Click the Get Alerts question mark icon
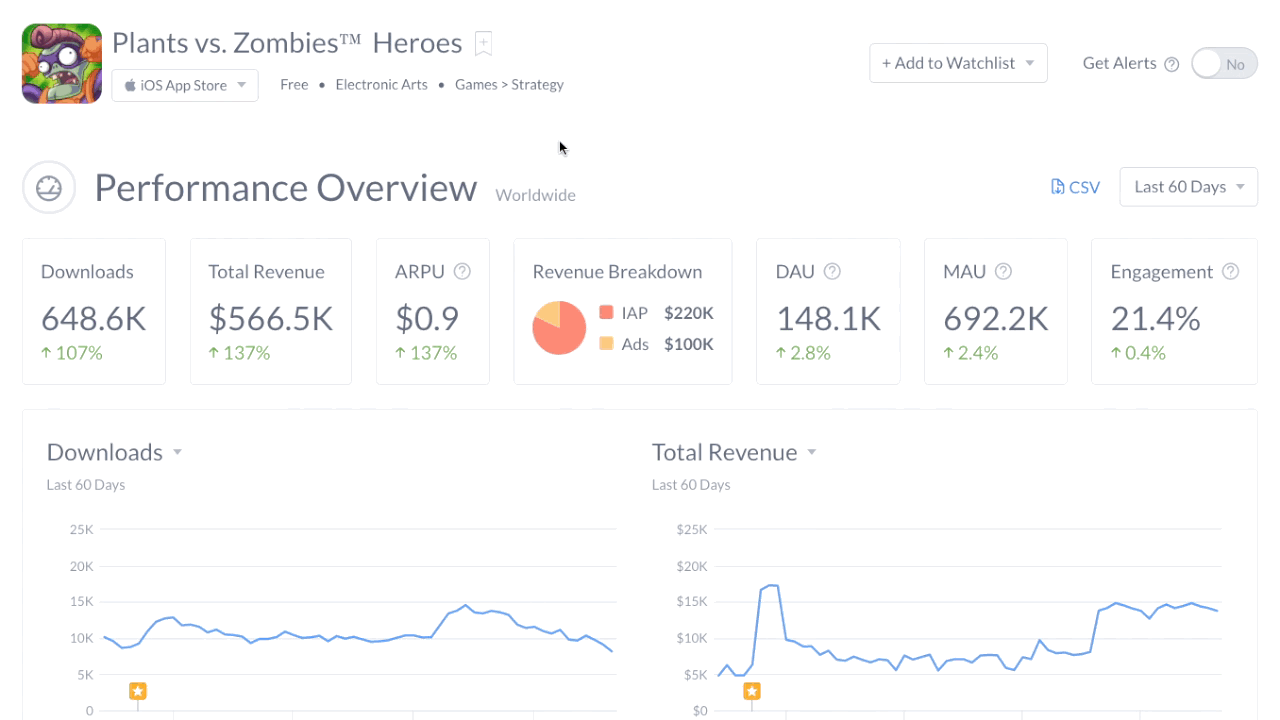 1170,63
